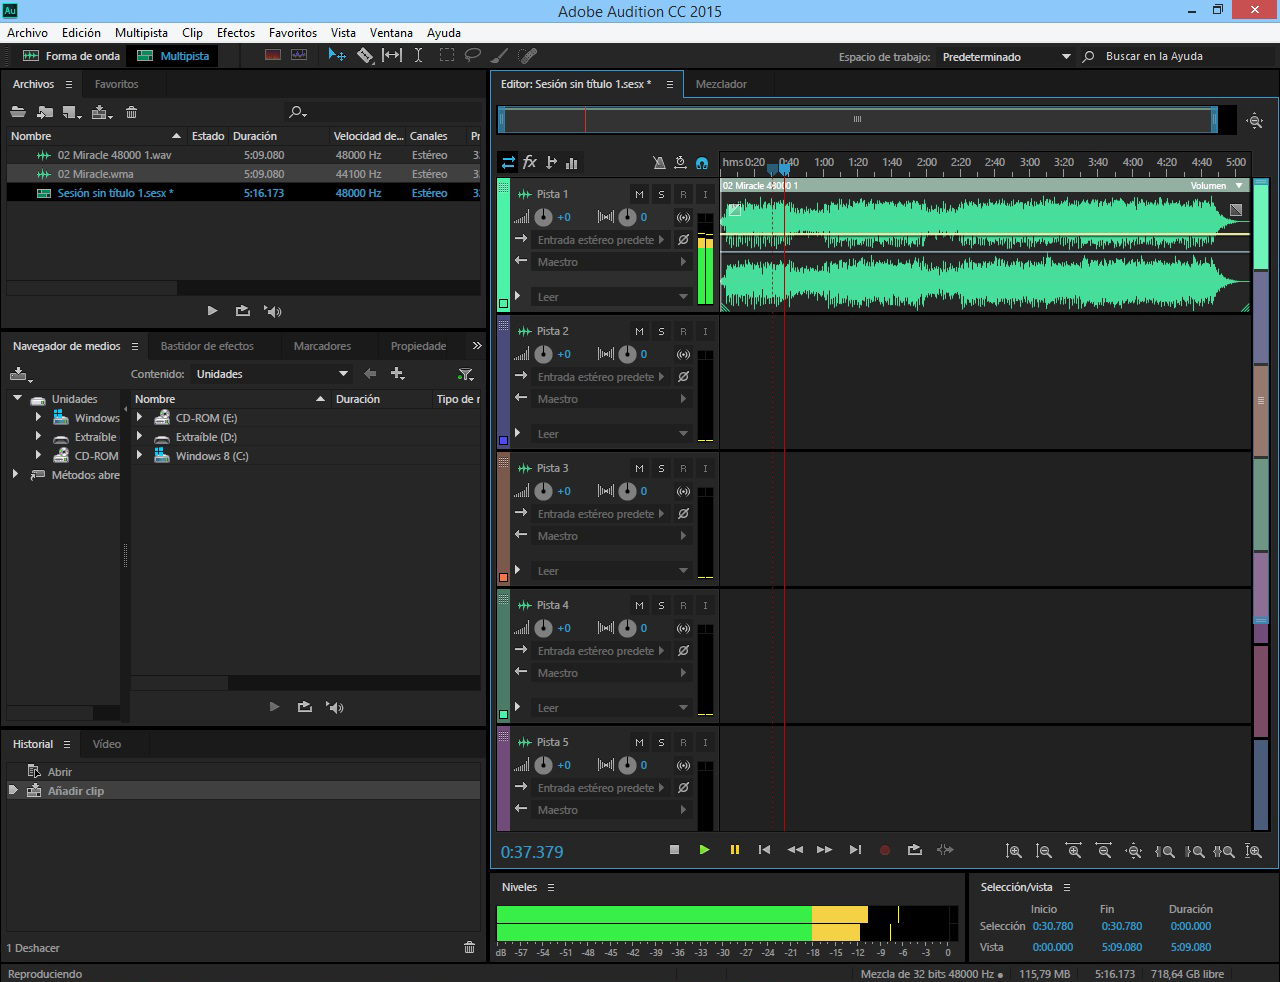The image size is (1280, 982).
Task: Adjust the volume knob on Pista 2
Action: [x=545, y=354]
